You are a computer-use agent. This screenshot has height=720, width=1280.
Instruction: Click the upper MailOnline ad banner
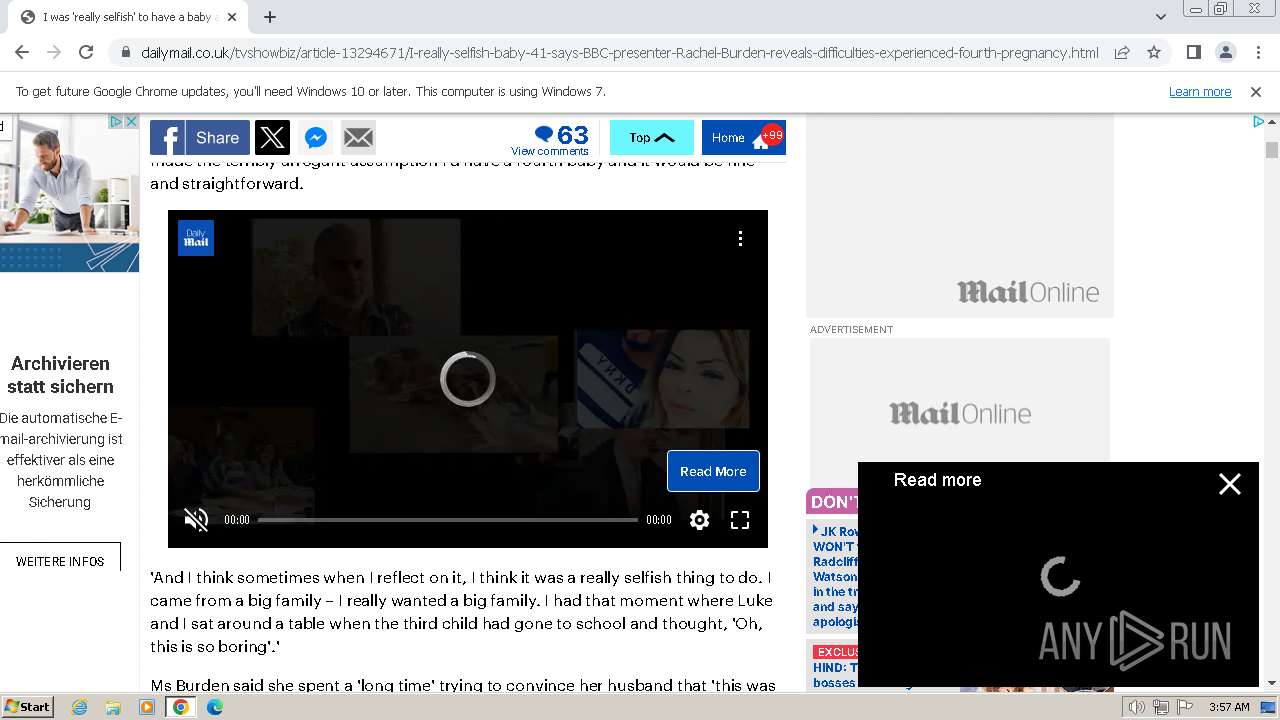click(x=960, y=215)
